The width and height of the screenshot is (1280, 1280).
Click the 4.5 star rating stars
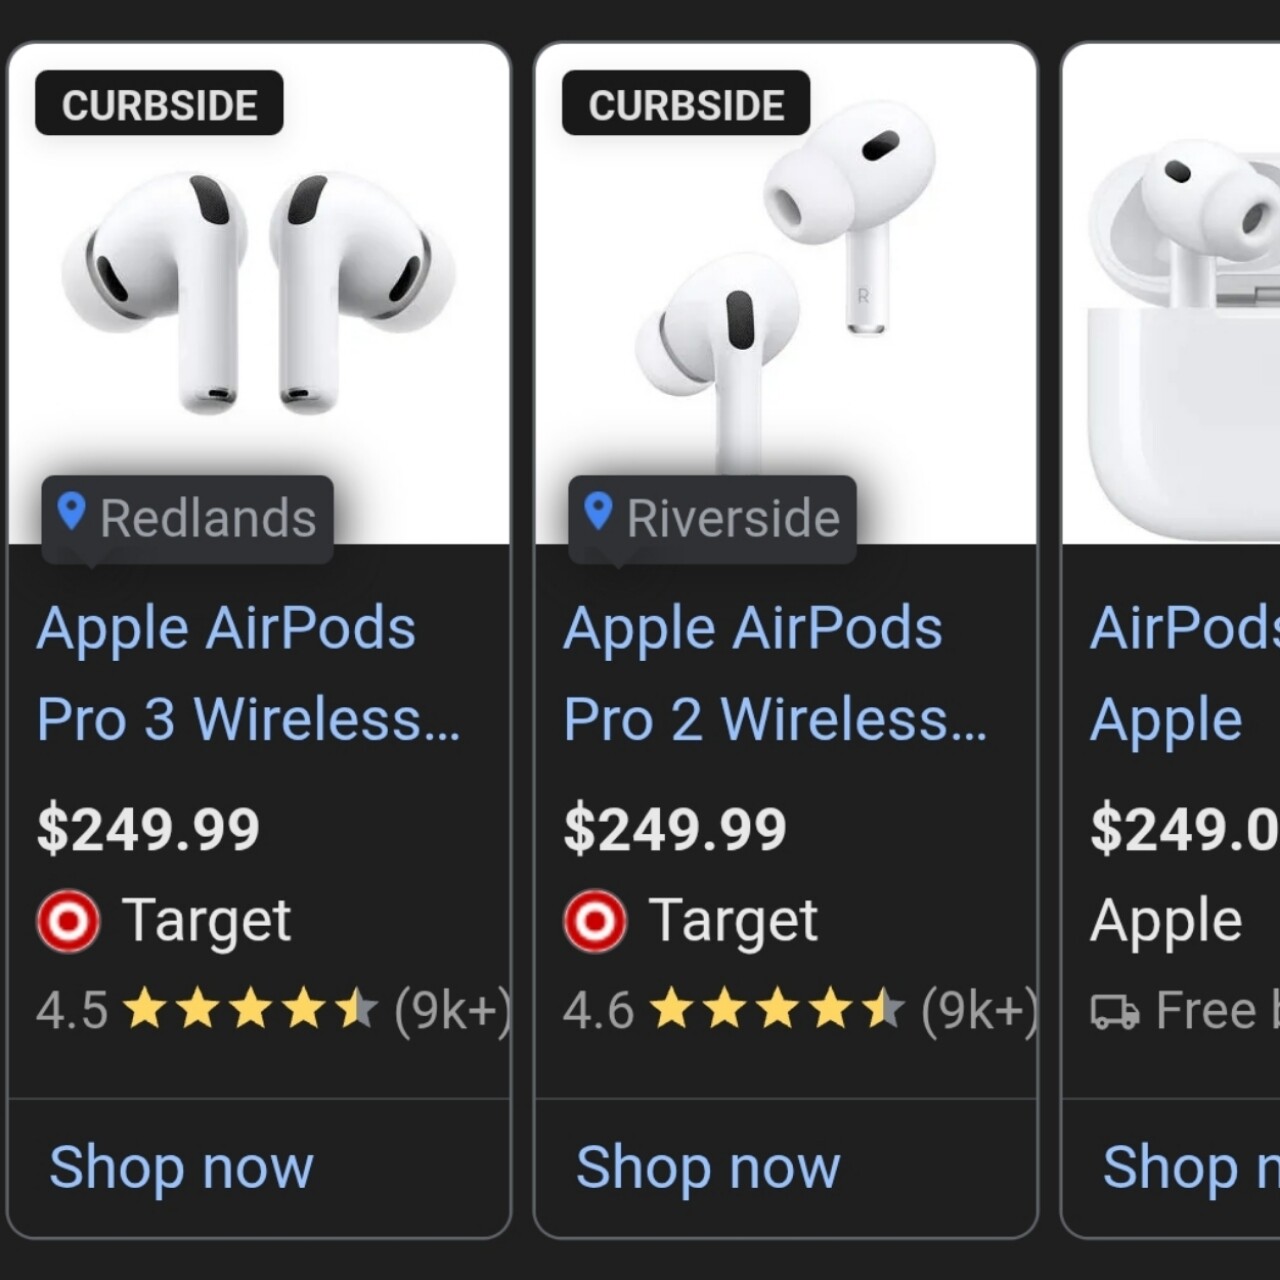pyautogui.click(x=250, y=1010)
